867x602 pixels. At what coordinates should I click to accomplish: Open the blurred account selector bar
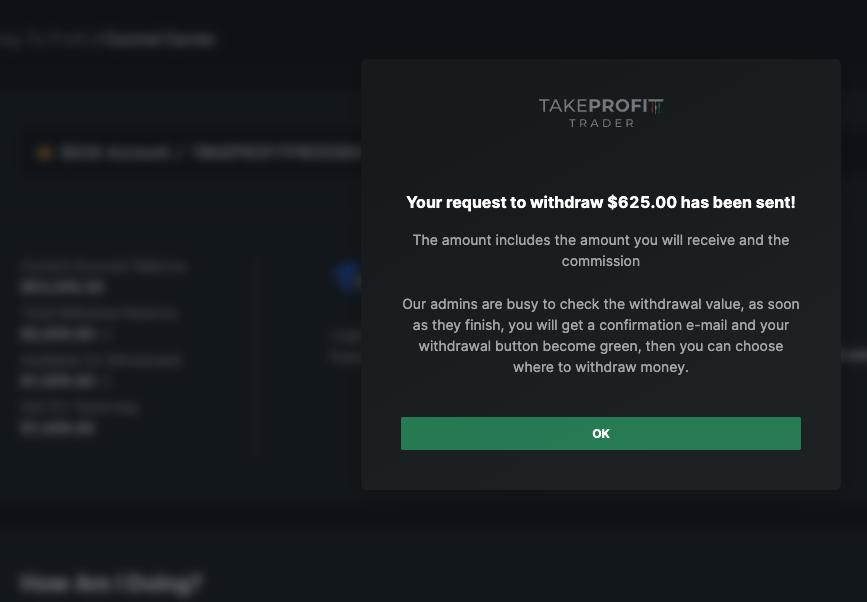[x=192, y=153]
